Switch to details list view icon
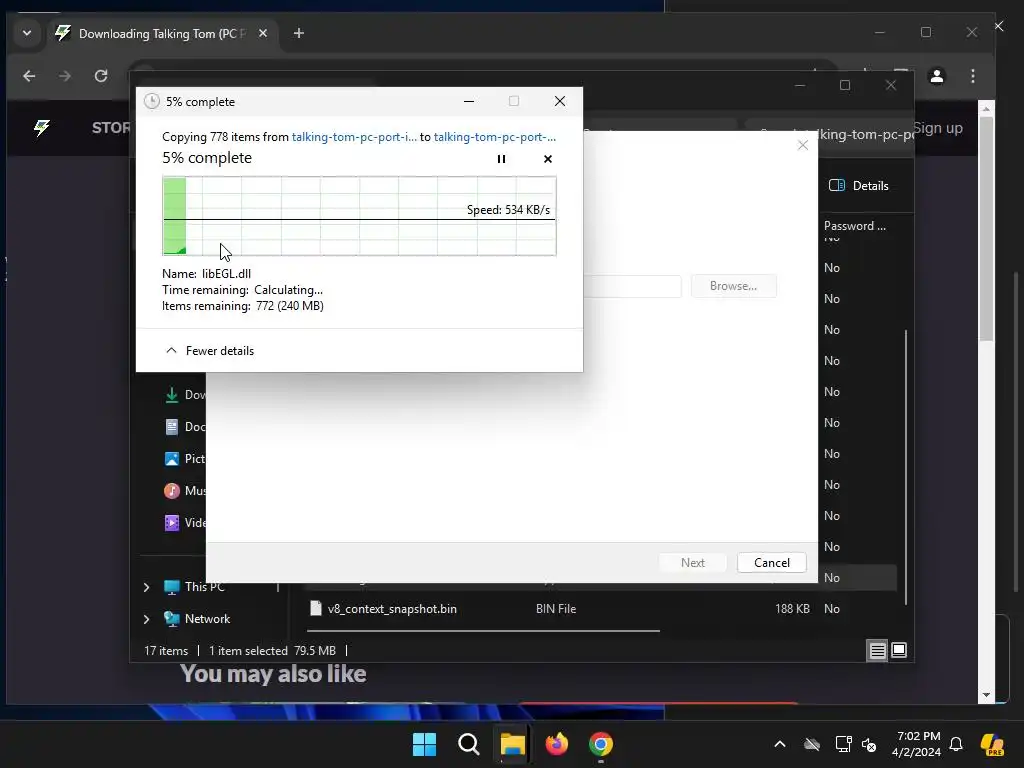The image size is (1024, 768). [877, 650]
